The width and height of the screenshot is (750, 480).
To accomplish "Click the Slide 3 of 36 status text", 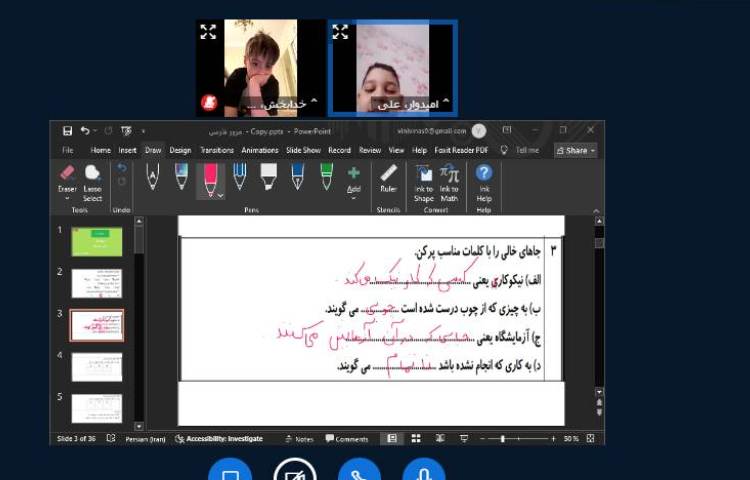I will [x=76, y=438].
